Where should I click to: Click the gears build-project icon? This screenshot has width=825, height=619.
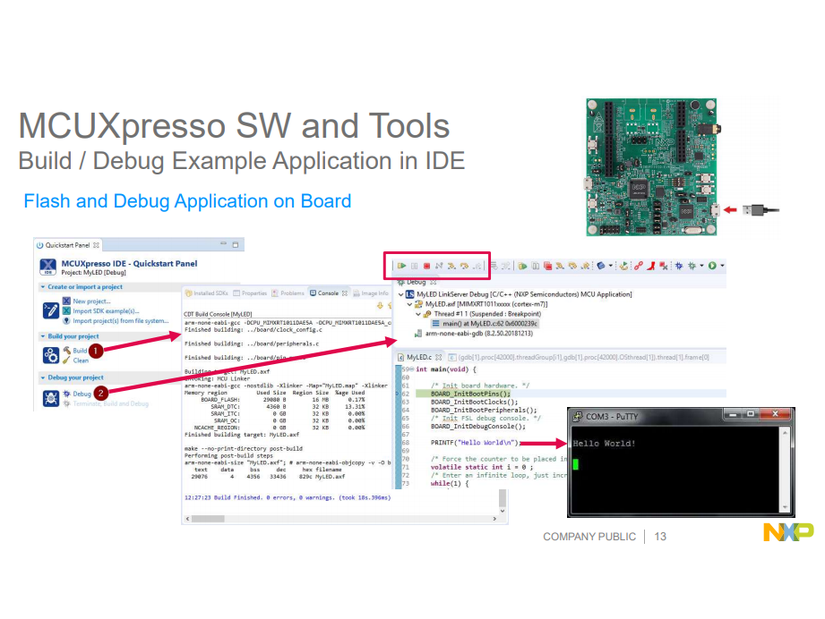[x=51, y=355]
